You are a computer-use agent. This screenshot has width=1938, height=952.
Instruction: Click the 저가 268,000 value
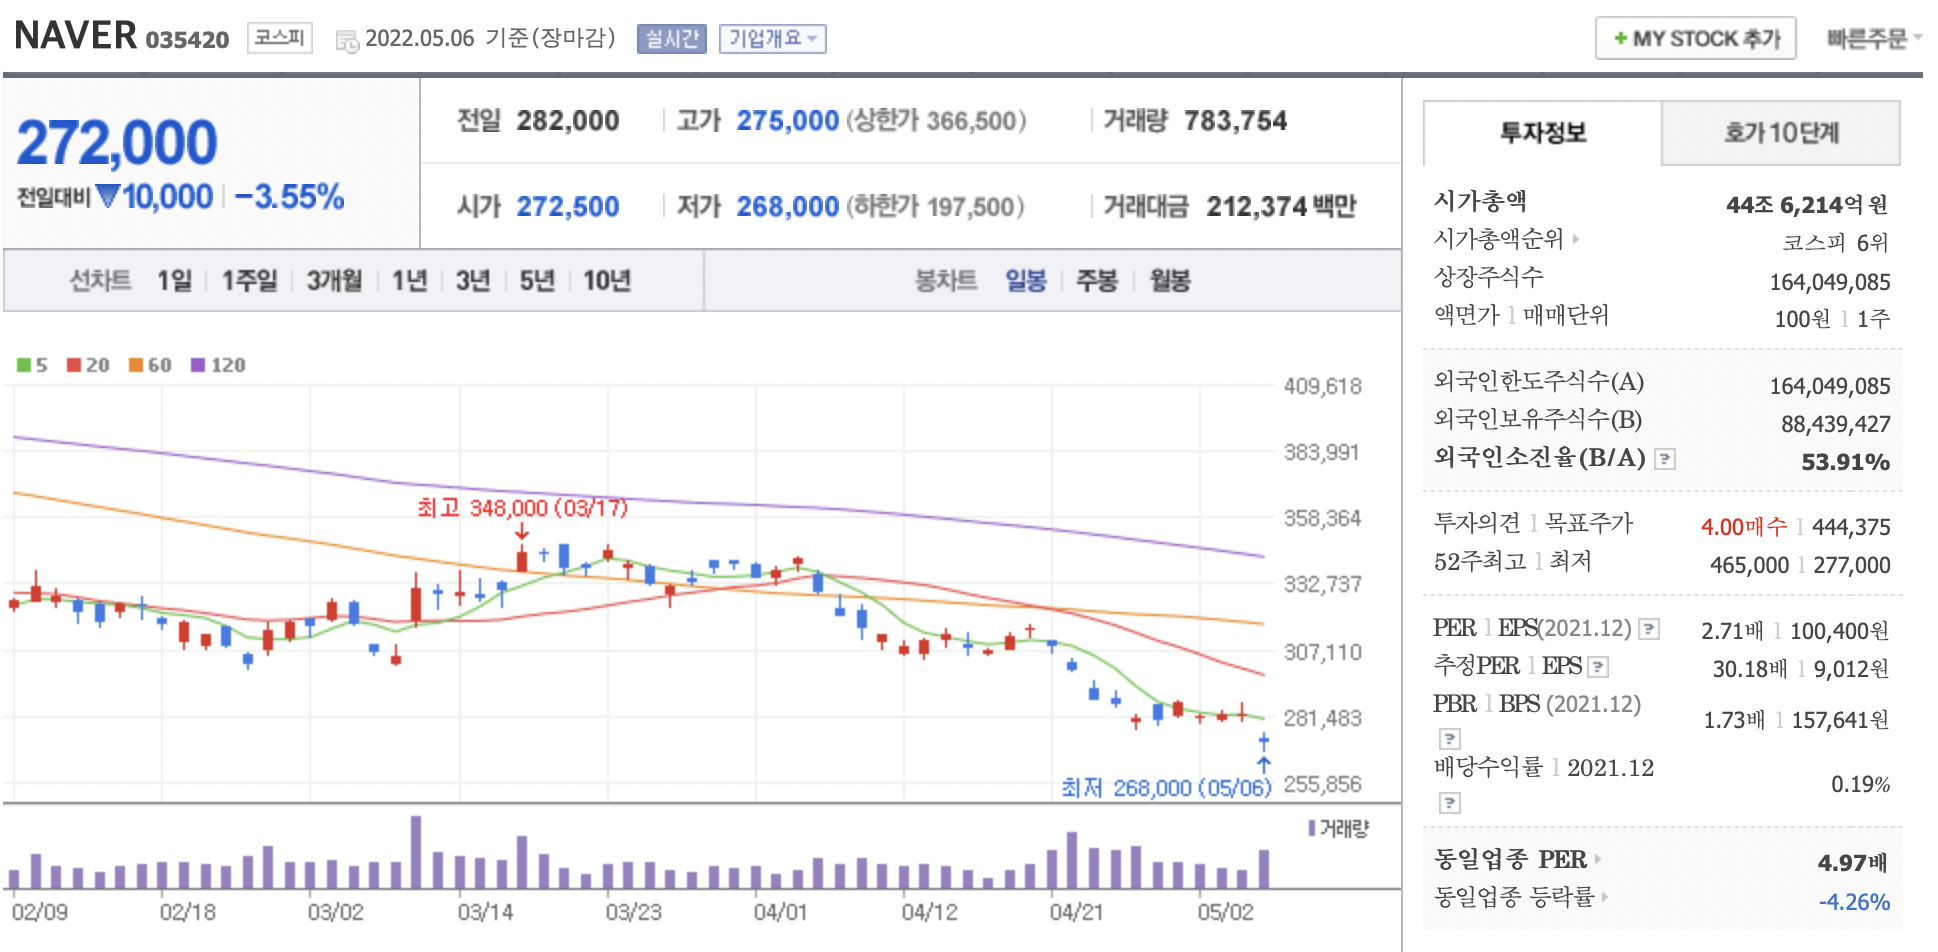pos(788,207)
